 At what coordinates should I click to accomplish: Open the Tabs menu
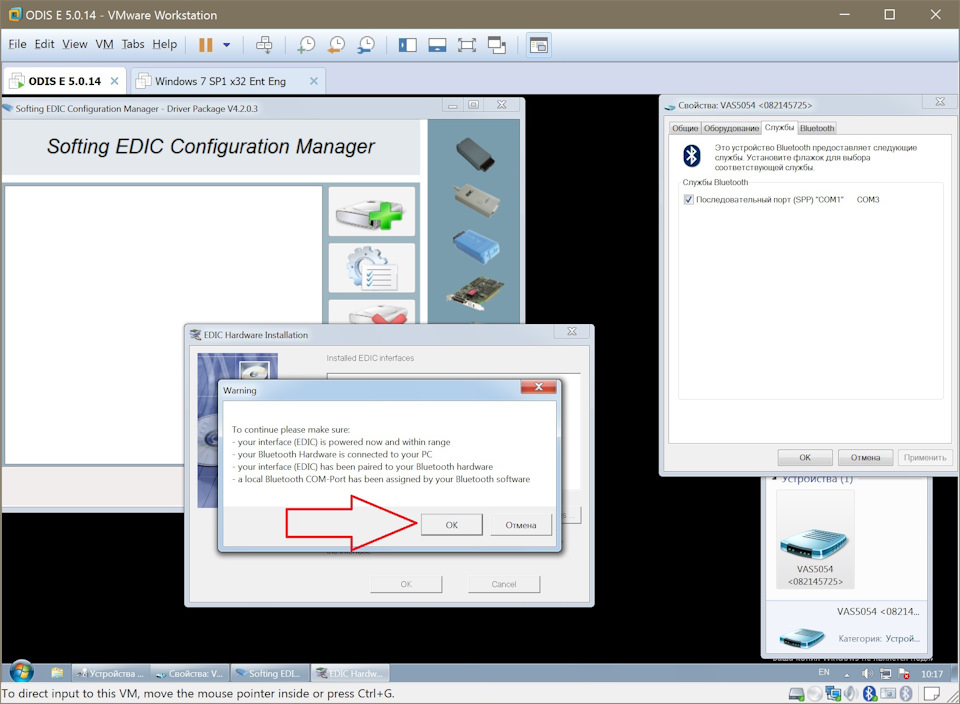133,44
